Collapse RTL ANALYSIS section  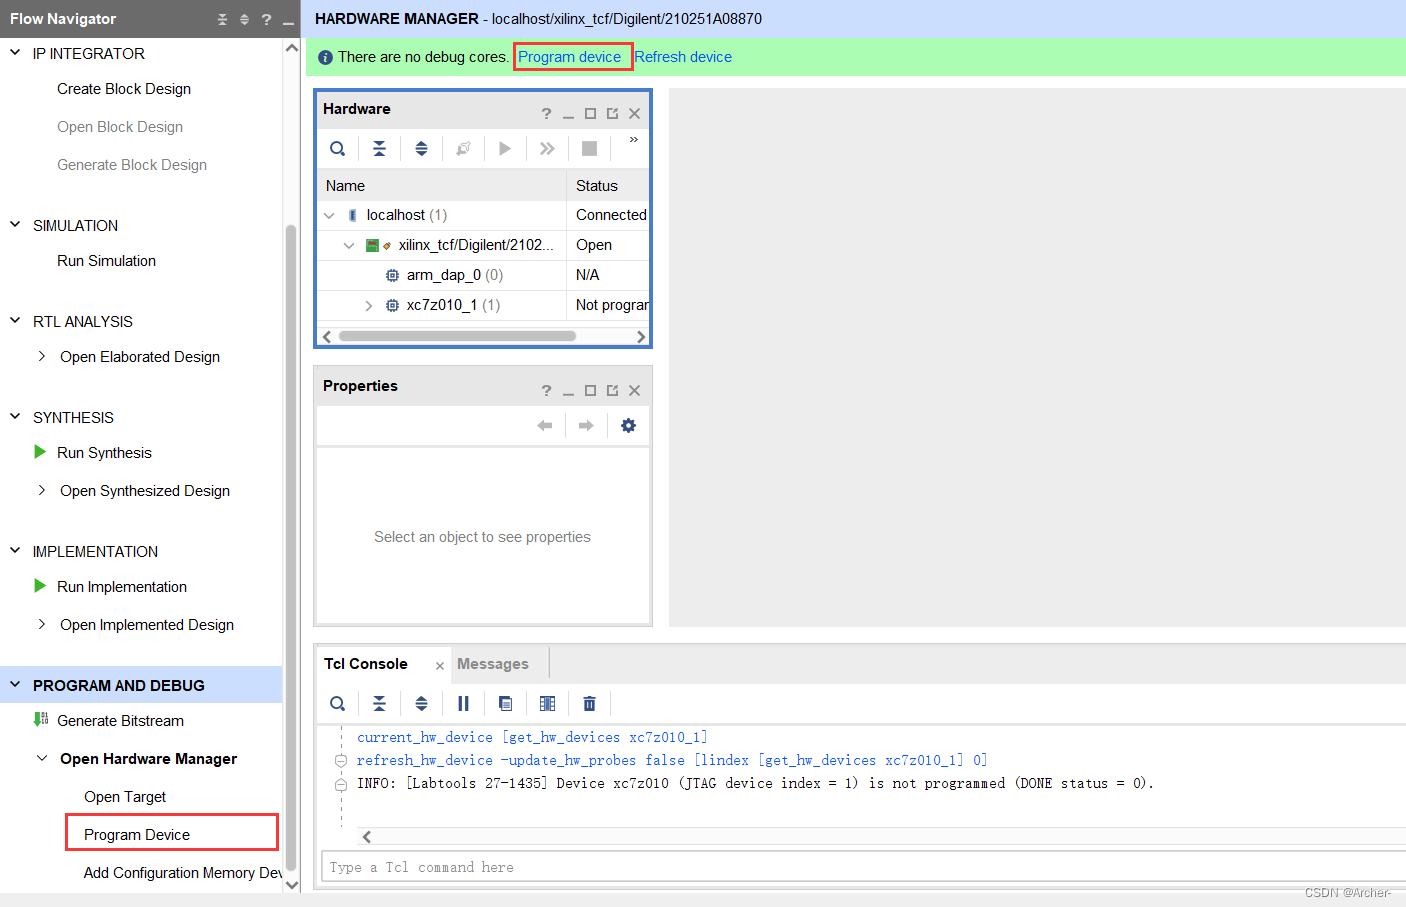[15, 321]
